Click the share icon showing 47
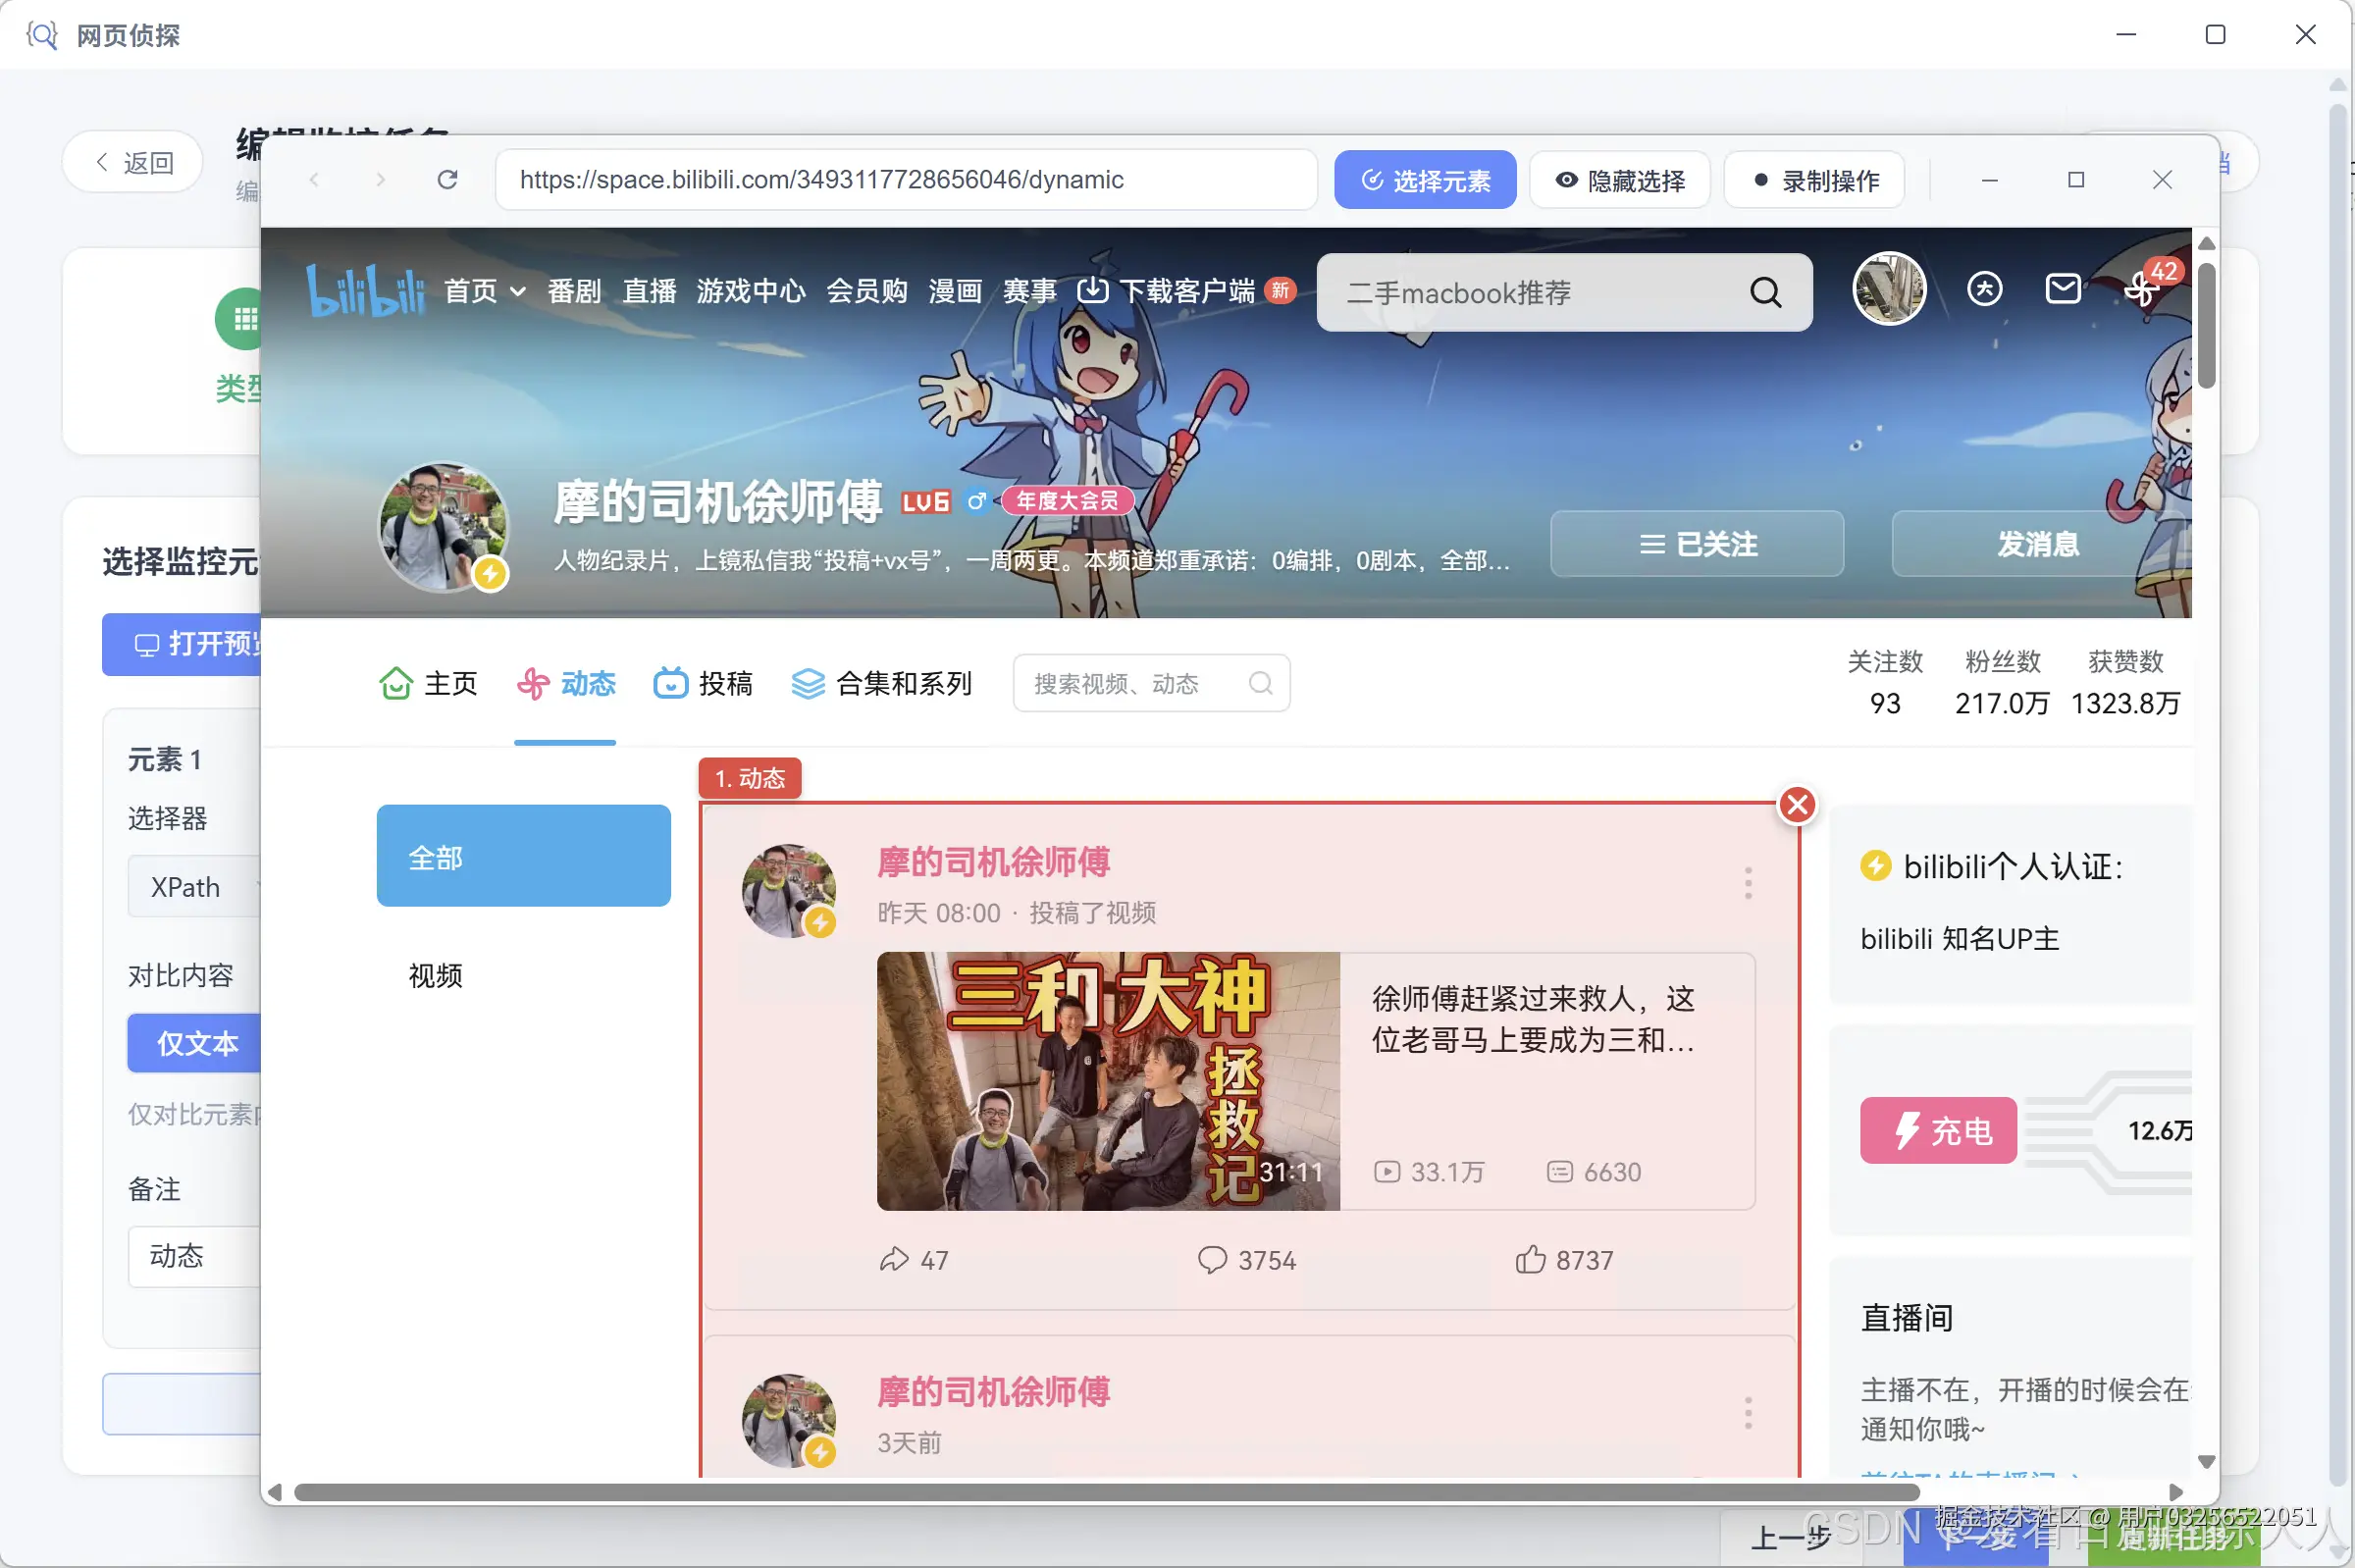 [x=893, y=1259]
